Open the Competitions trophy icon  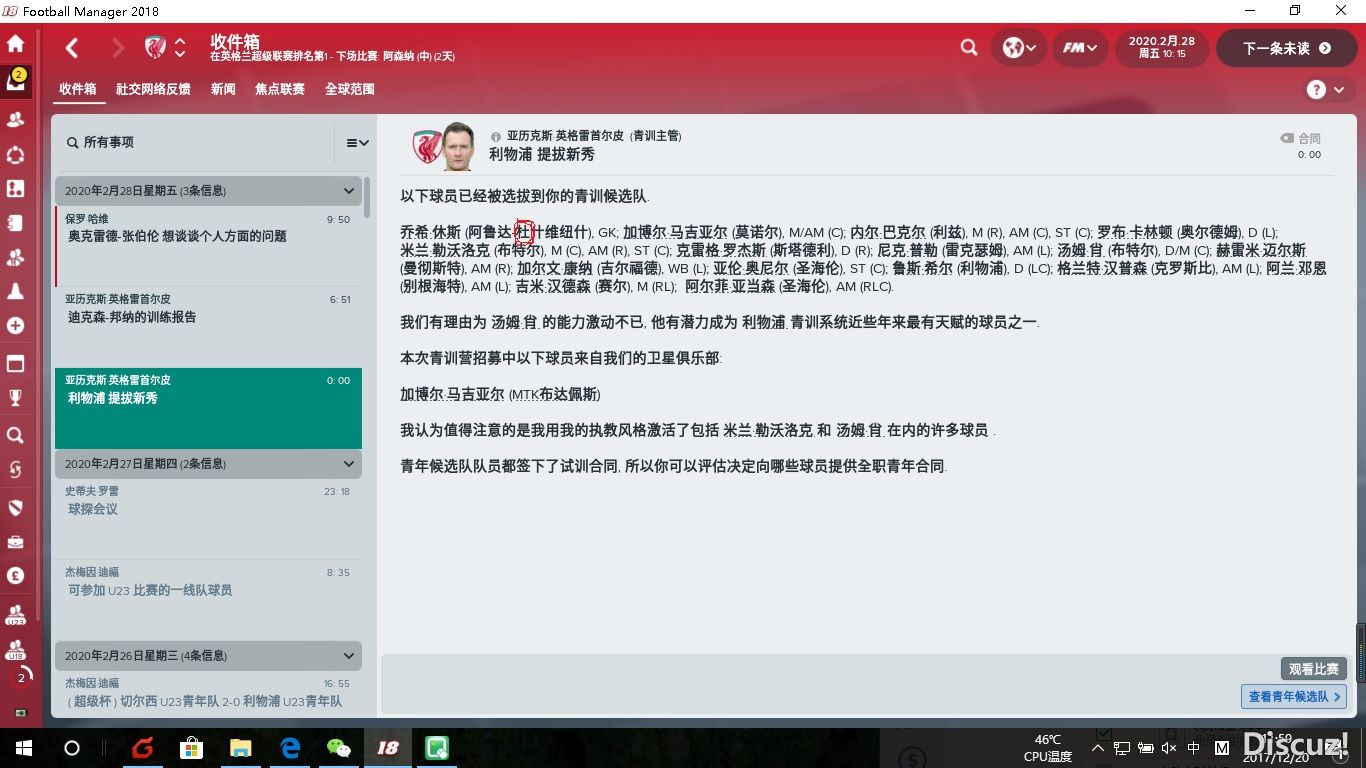click(15, 398)
